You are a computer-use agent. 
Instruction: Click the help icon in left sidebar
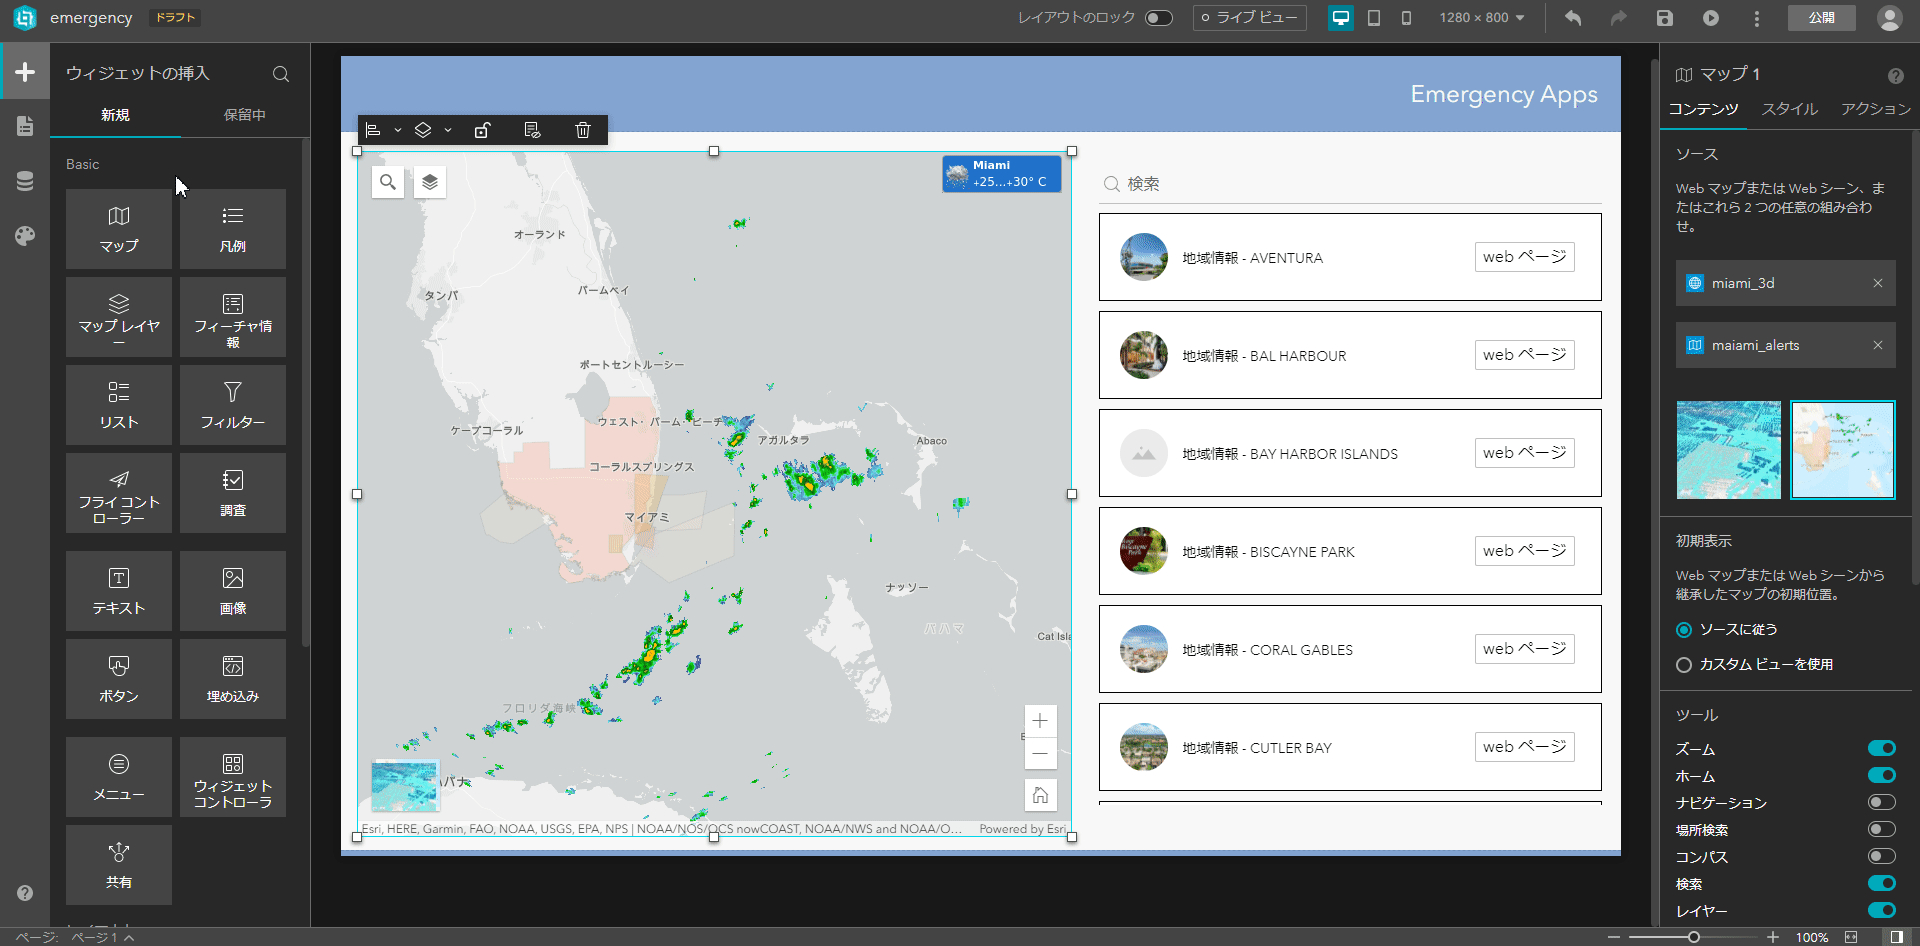[25, 893]
